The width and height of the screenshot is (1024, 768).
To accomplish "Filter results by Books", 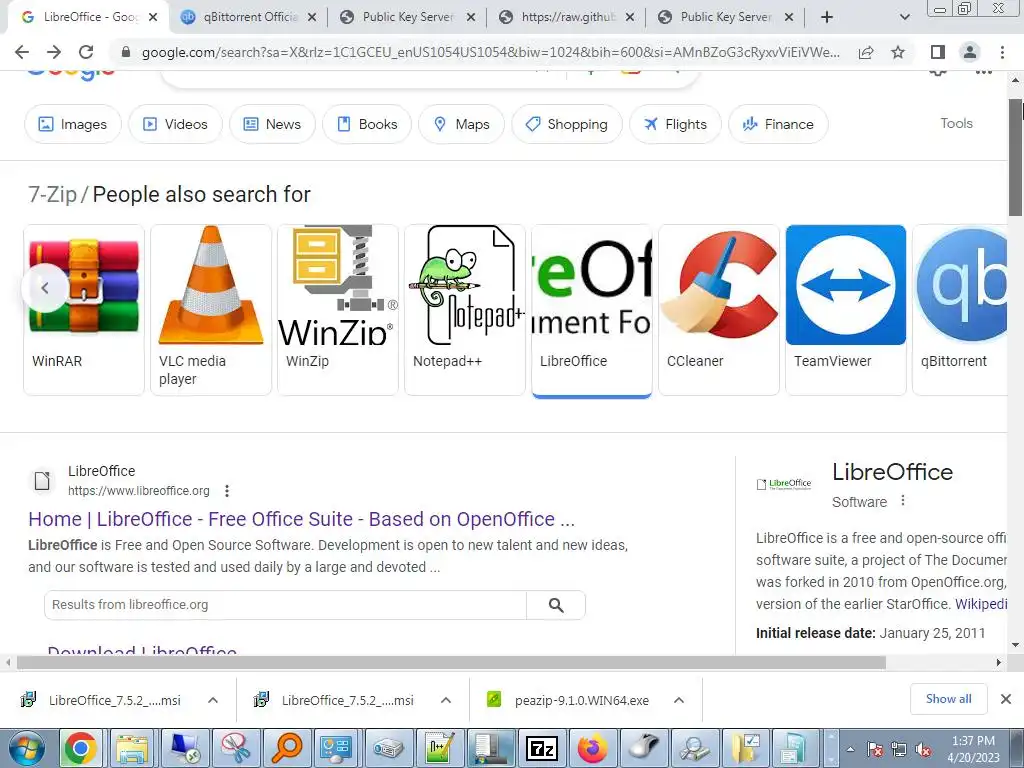I will coord(367,124).
